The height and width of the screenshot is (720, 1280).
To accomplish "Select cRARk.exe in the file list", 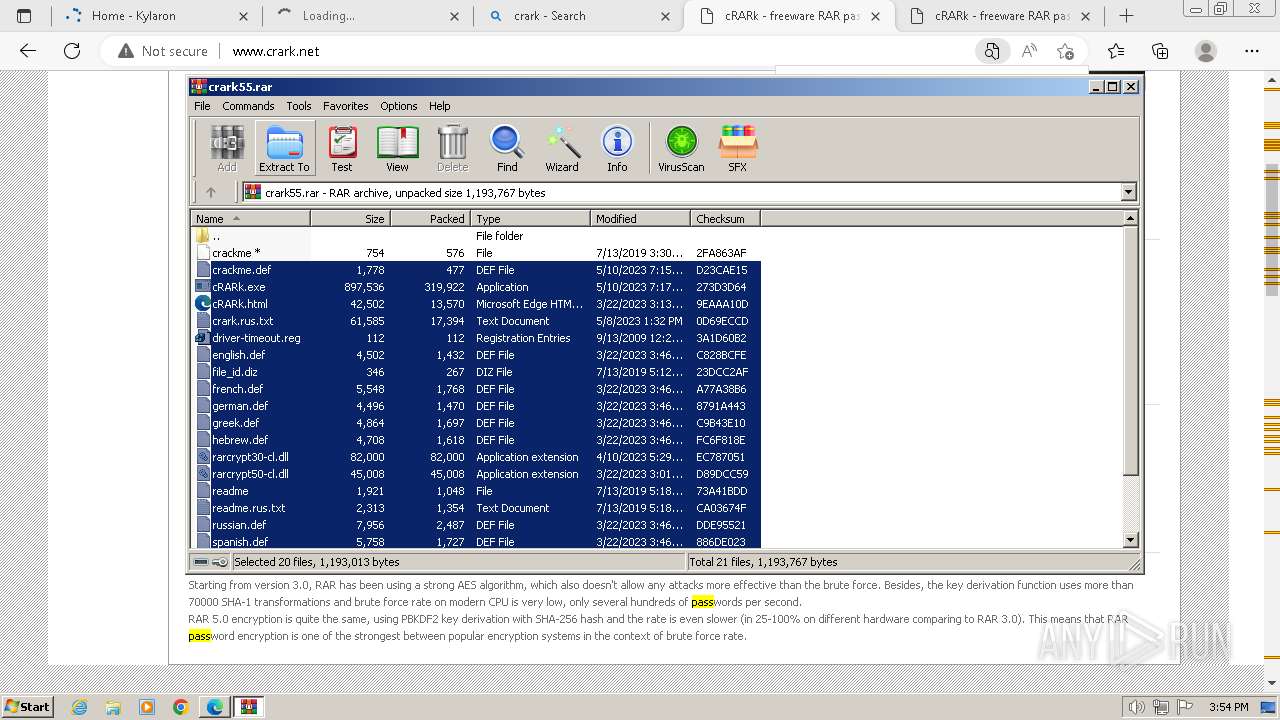I will coord(476,287).
